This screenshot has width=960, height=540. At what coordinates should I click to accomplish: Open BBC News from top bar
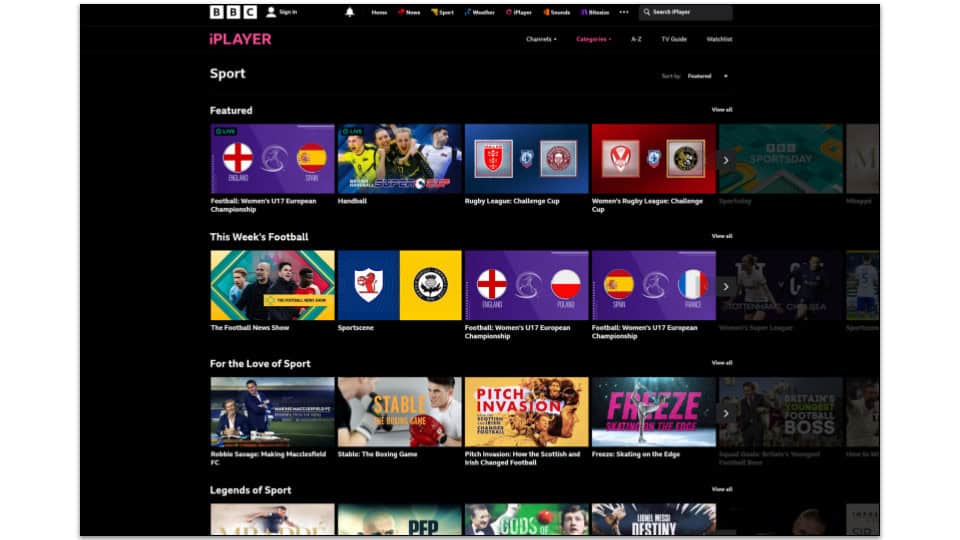[x=409, y=12]
